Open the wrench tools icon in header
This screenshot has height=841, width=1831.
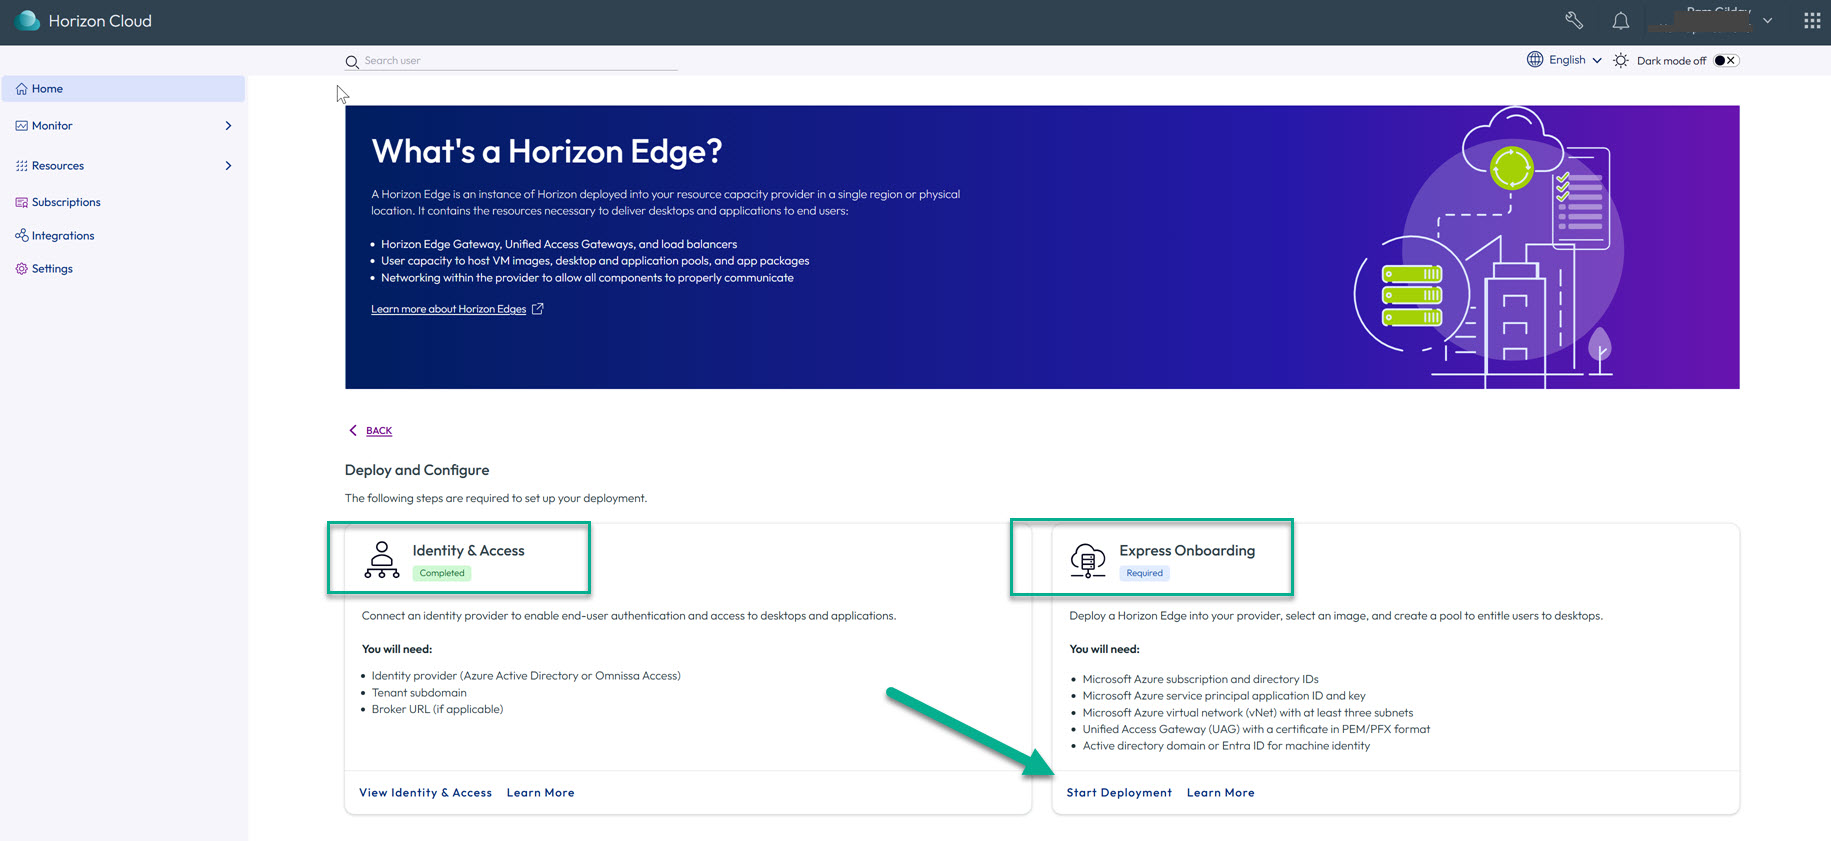tap(1574, 20)
